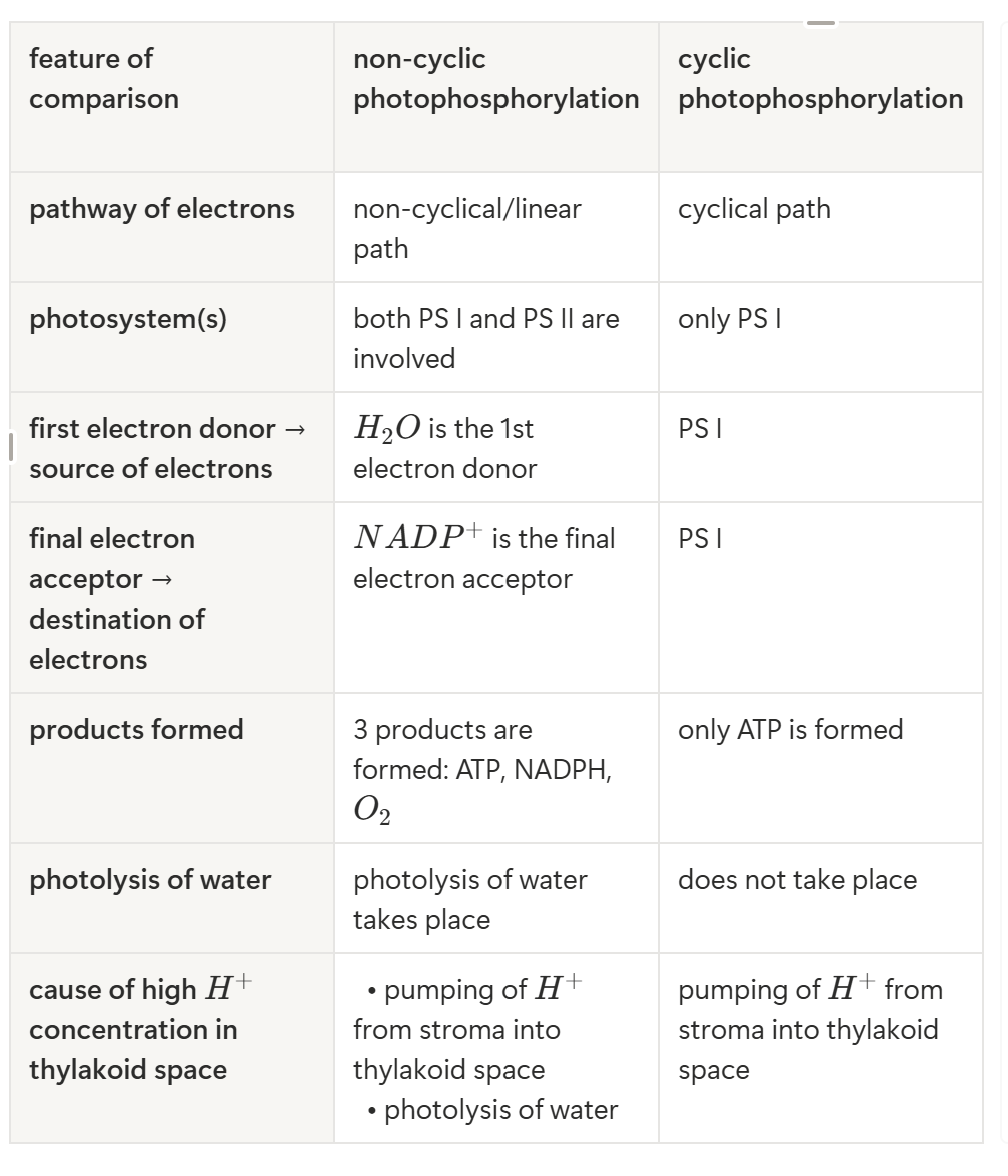
Task: Click the NADP+ equation in the final acceptor cell
Action: tap(418, 537)
